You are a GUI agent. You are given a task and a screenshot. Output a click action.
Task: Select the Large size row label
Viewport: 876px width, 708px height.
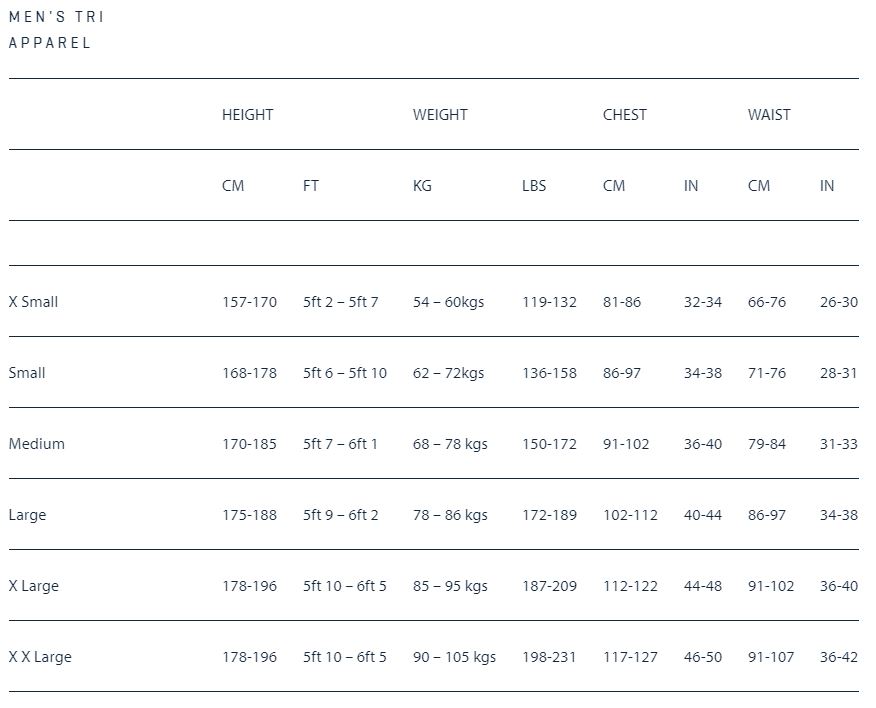point(27,515)
